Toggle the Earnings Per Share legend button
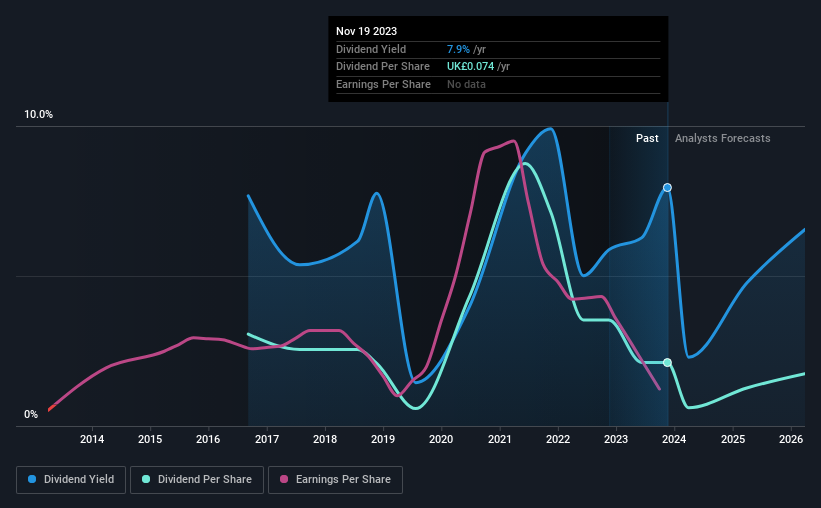Image resolution: width=821 pixels, height=508 pixels. [x=335, y=480]
